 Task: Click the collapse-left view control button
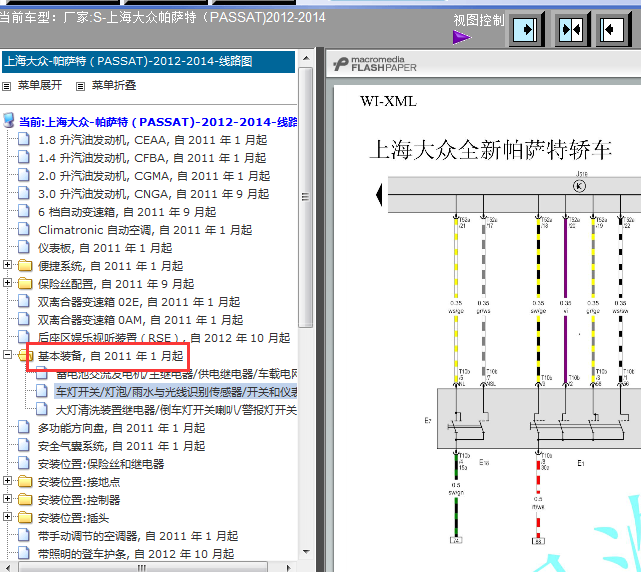(x=612, y=29)
